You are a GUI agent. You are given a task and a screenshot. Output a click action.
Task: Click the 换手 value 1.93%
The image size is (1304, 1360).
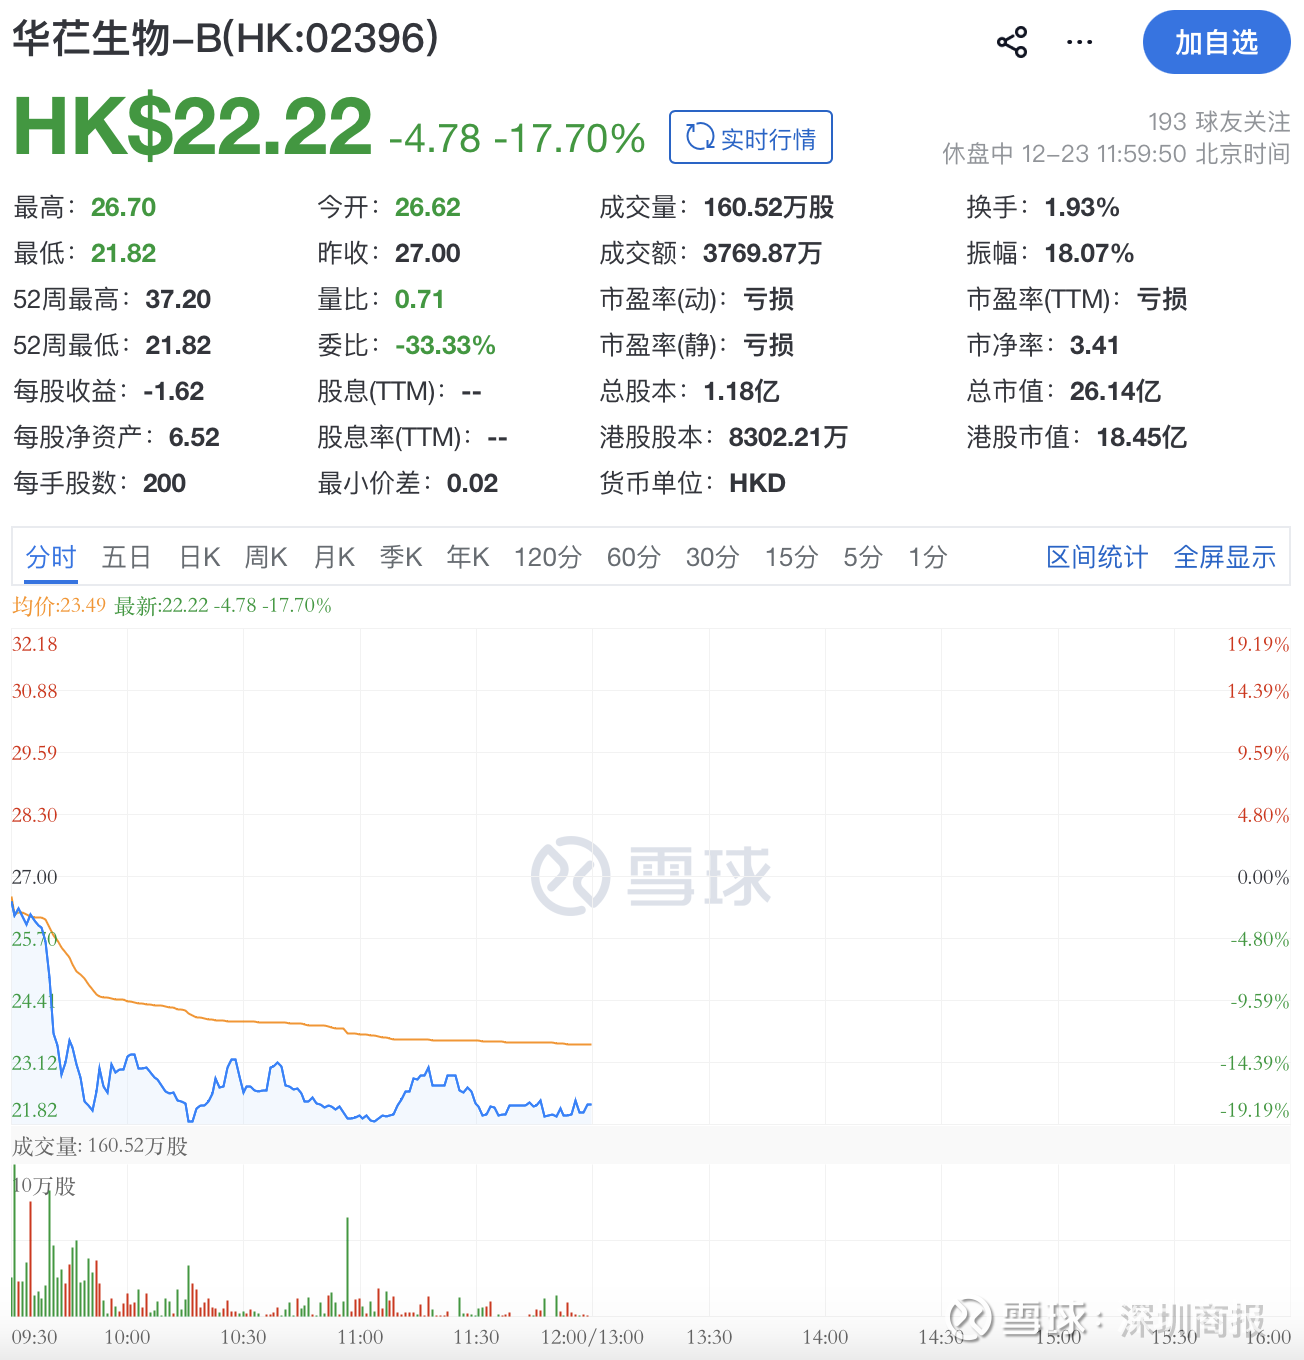click(1082, 207)
